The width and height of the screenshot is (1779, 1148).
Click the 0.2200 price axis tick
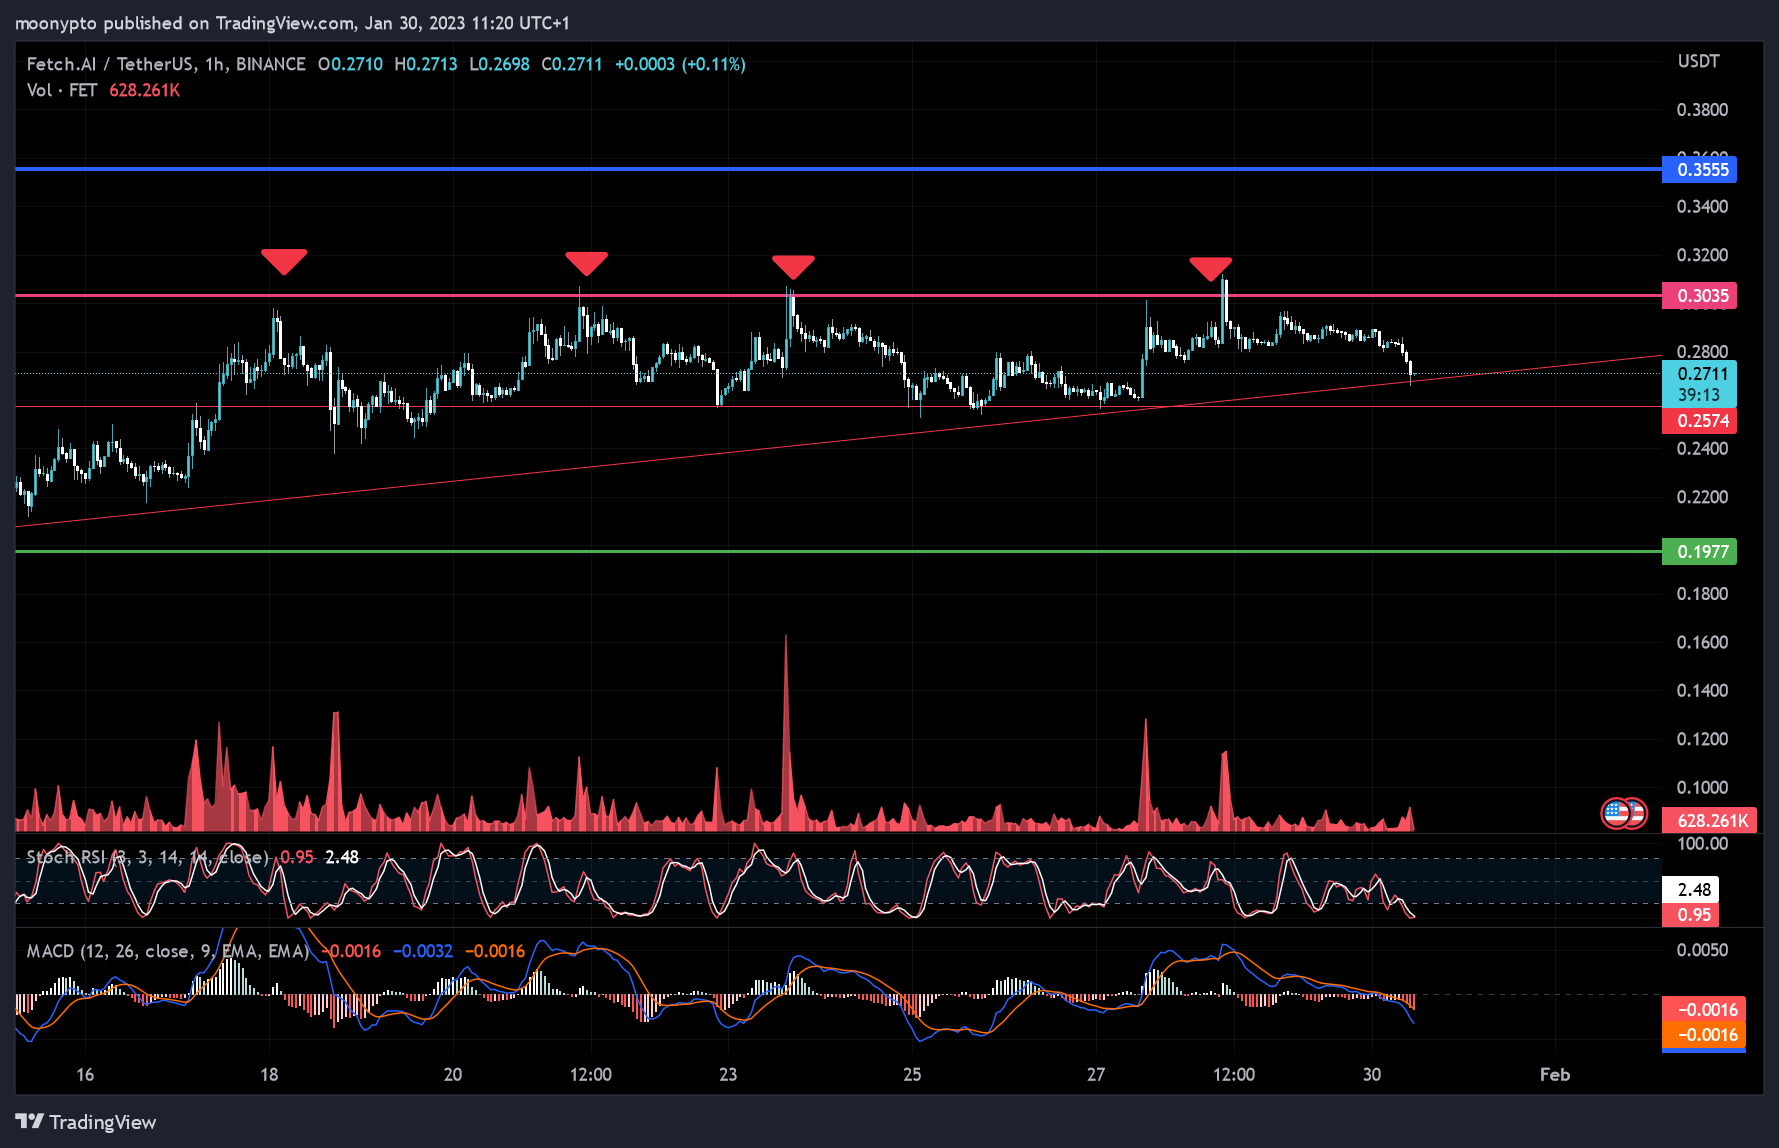[1702, 497]
